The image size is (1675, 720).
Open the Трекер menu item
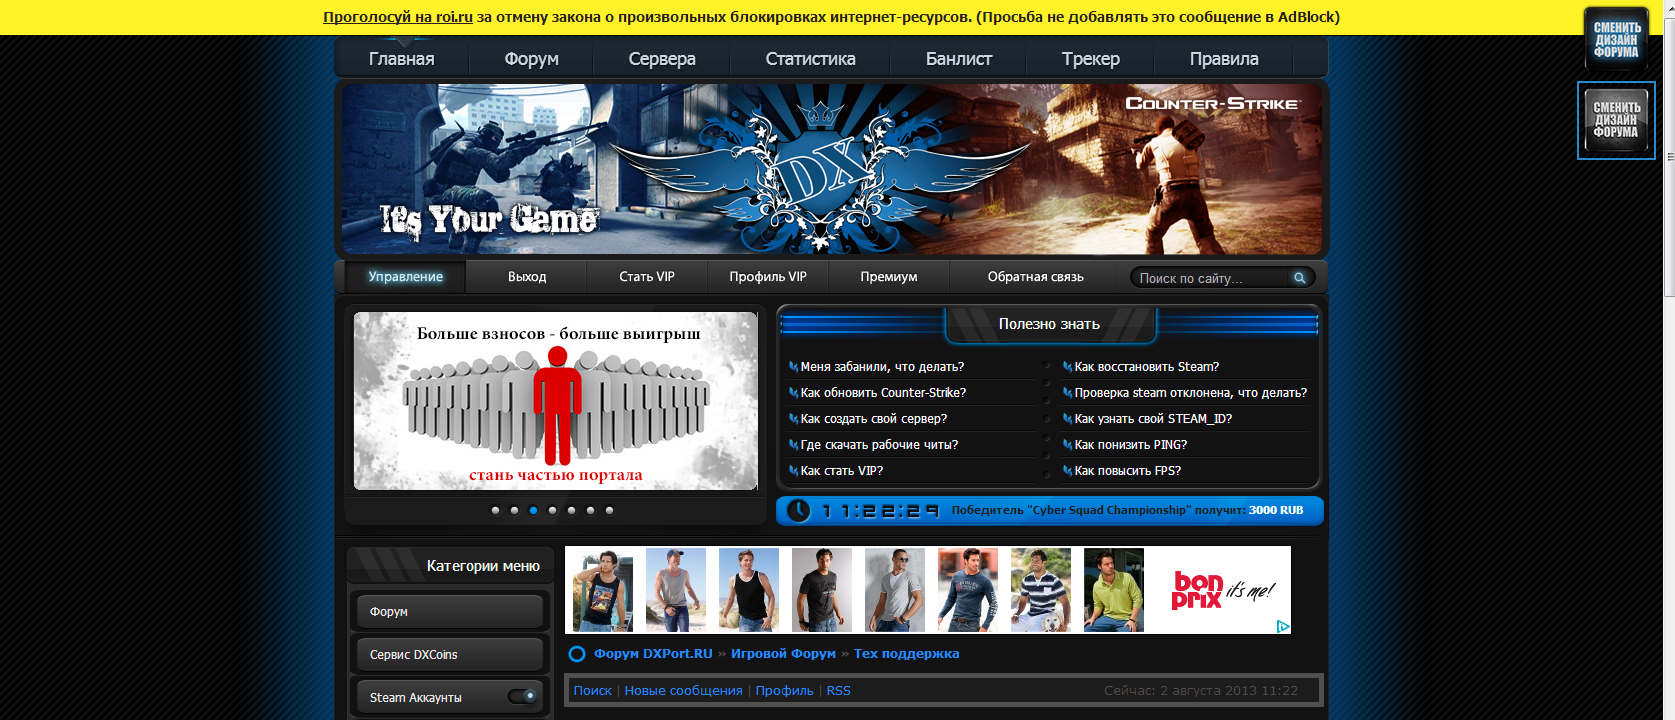point(1091,59)
